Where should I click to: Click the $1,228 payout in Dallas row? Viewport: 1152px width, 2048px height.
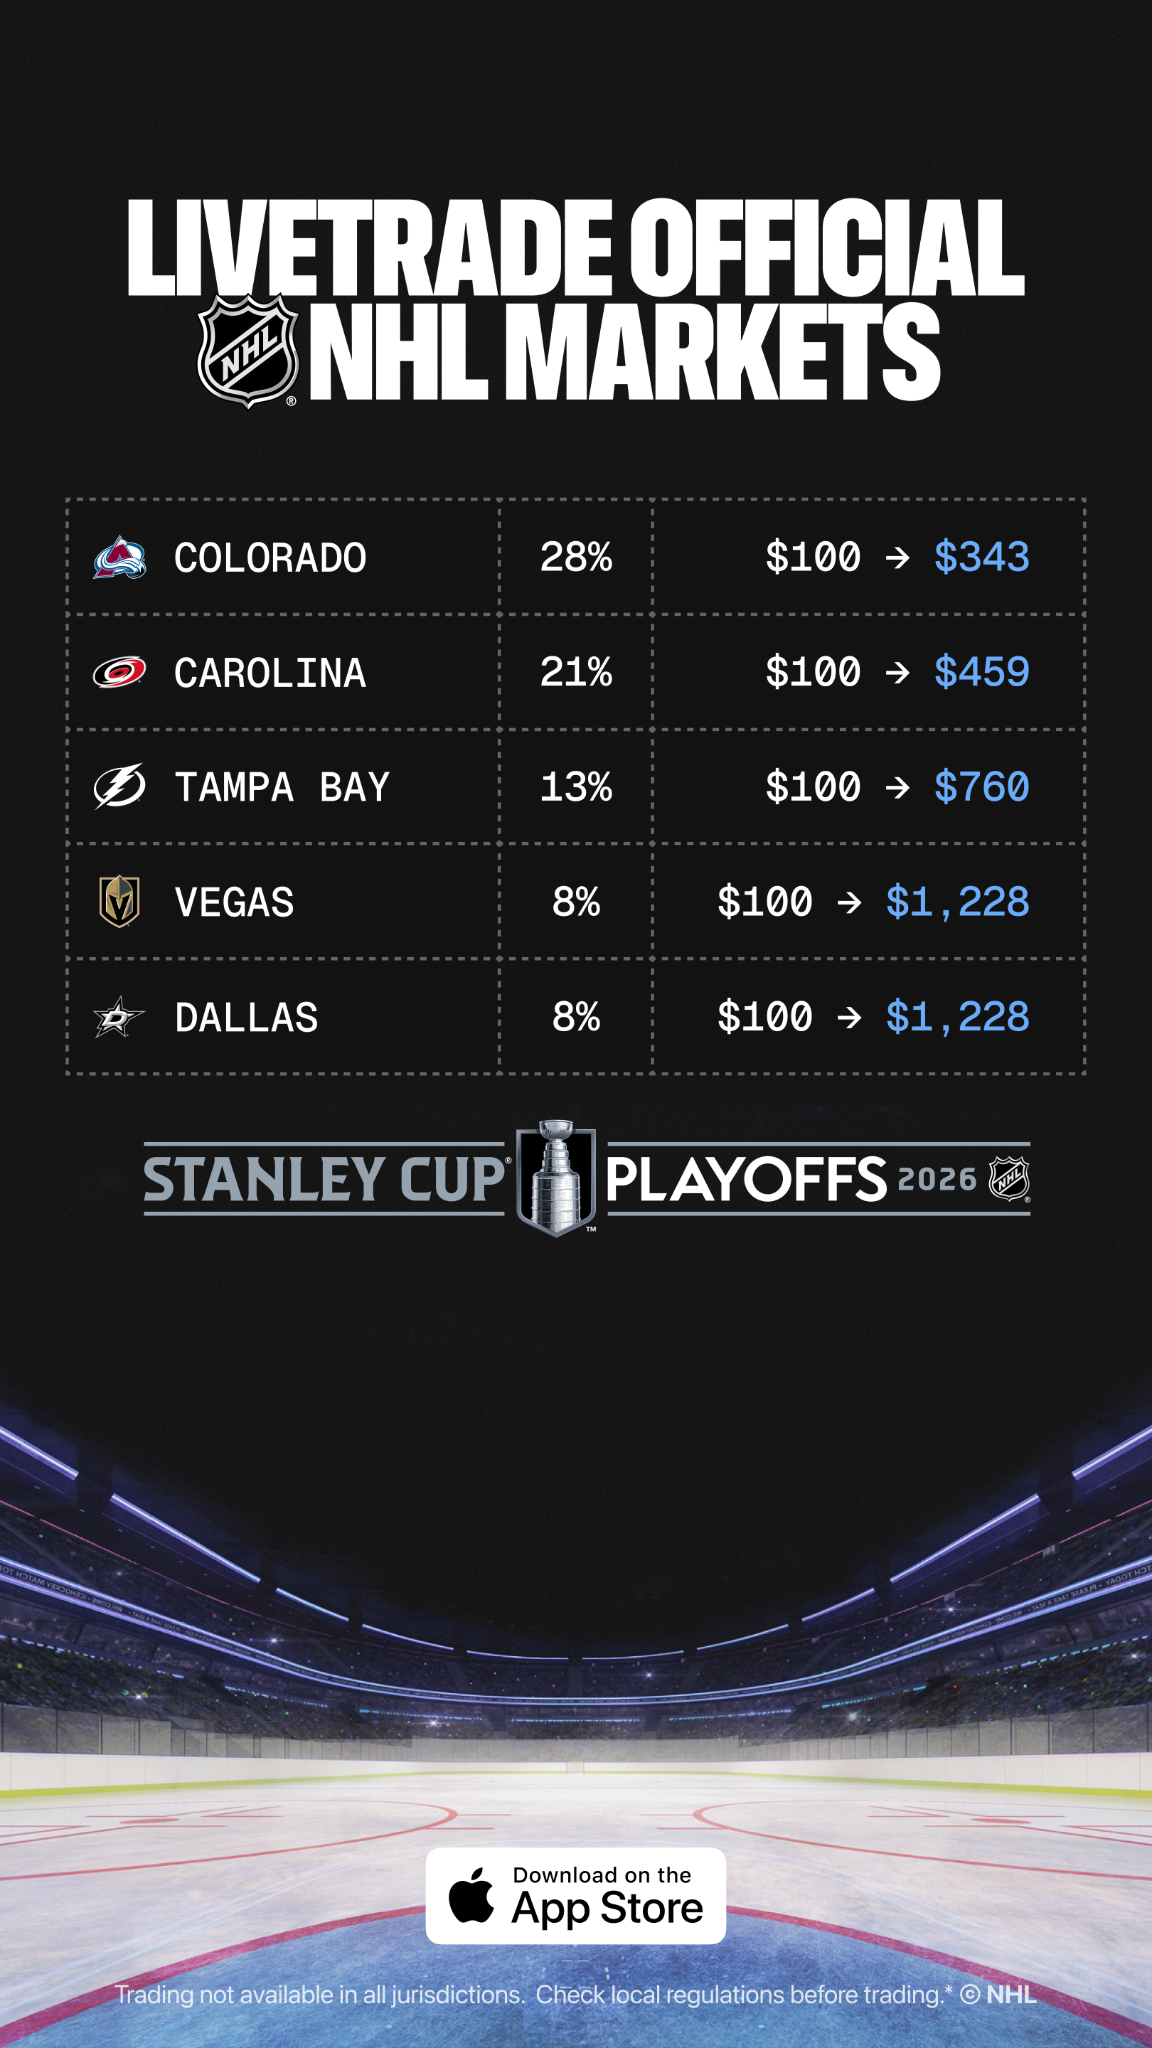tap(957, 1017)
